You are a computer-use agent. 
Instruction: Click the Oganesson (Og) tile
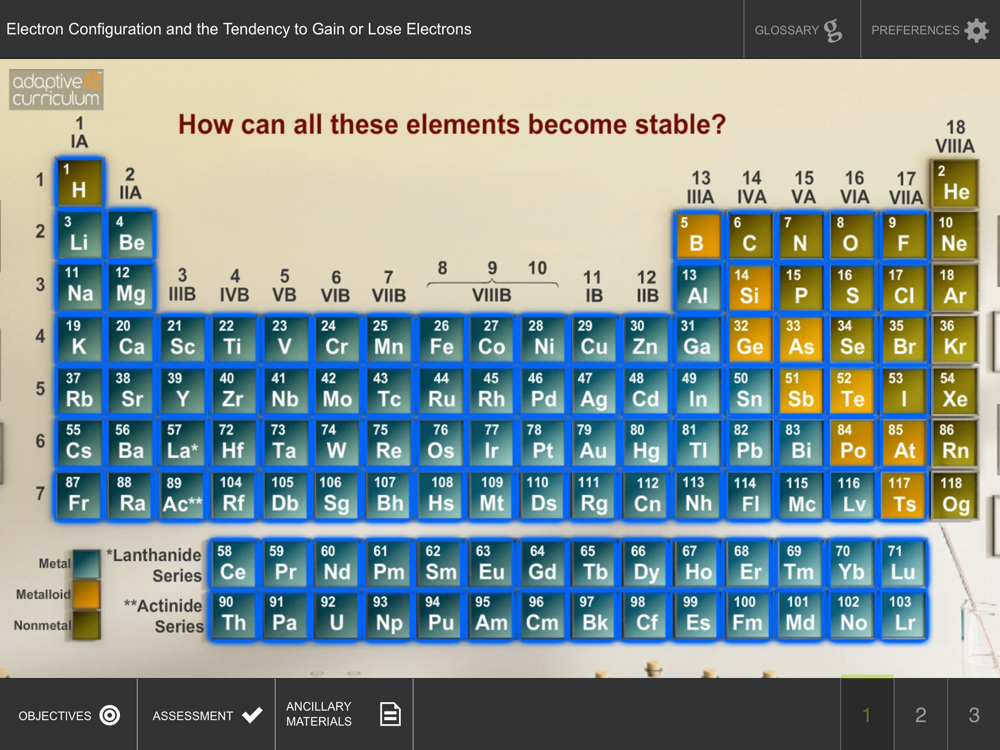[x=955, y=496]
